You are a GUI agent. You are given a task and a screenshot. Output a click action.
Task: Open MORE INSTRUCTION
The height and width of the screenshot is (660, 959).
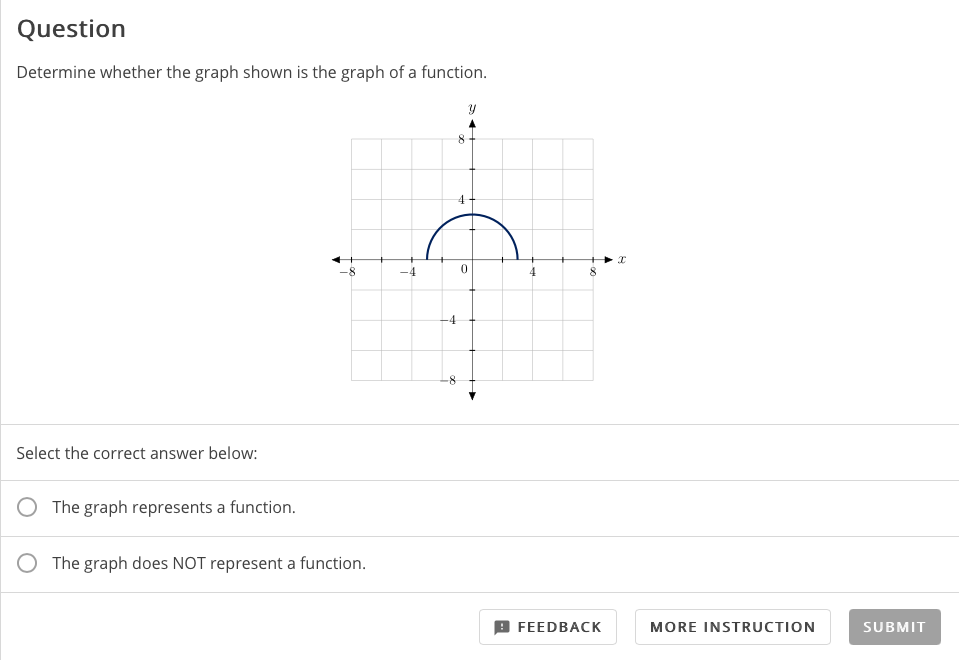click(x=732, y=627)
